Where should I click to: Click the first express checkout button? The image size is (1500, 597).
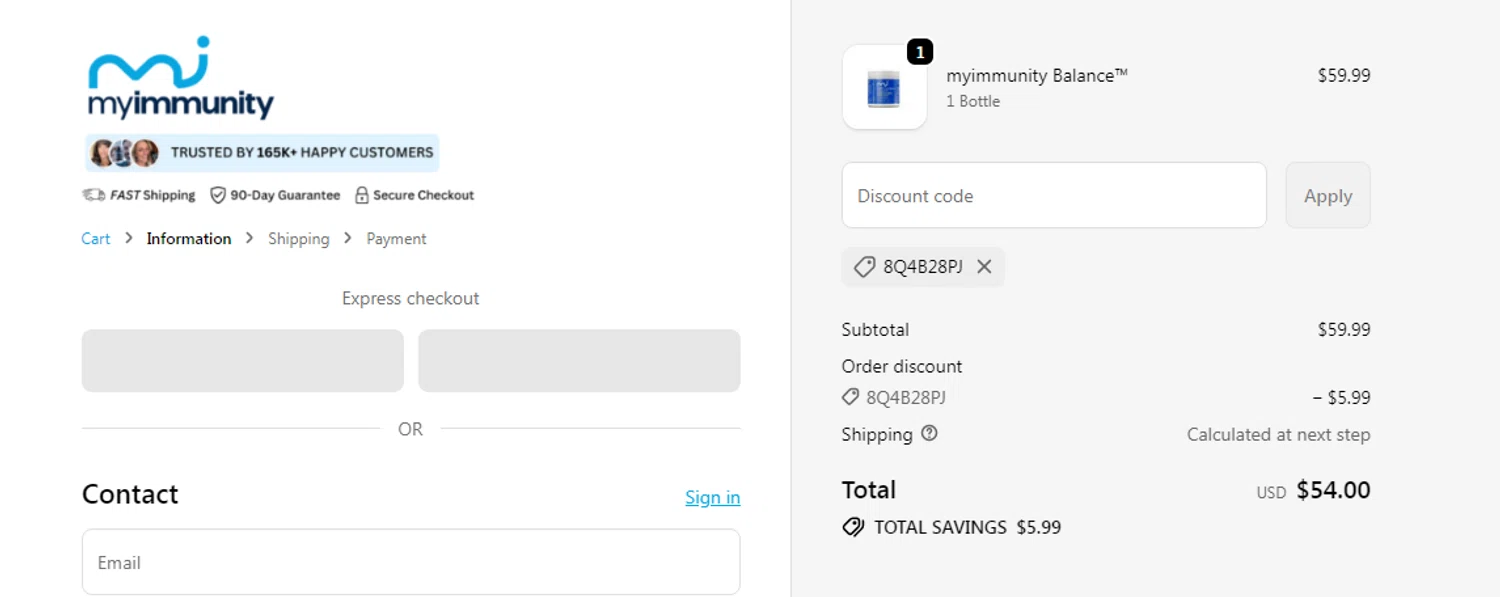point(243,361)
